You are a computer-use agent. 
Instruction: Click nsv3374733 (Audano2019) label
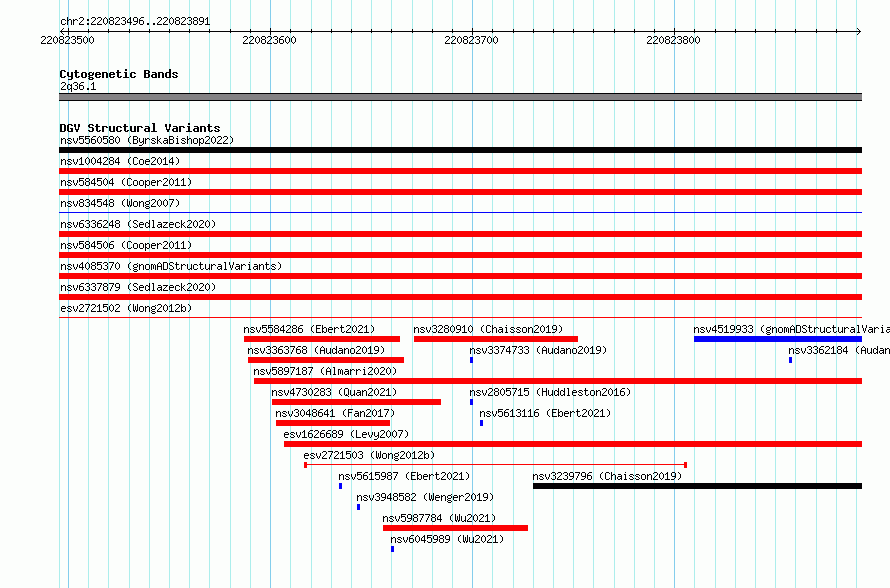pos(538,350)
